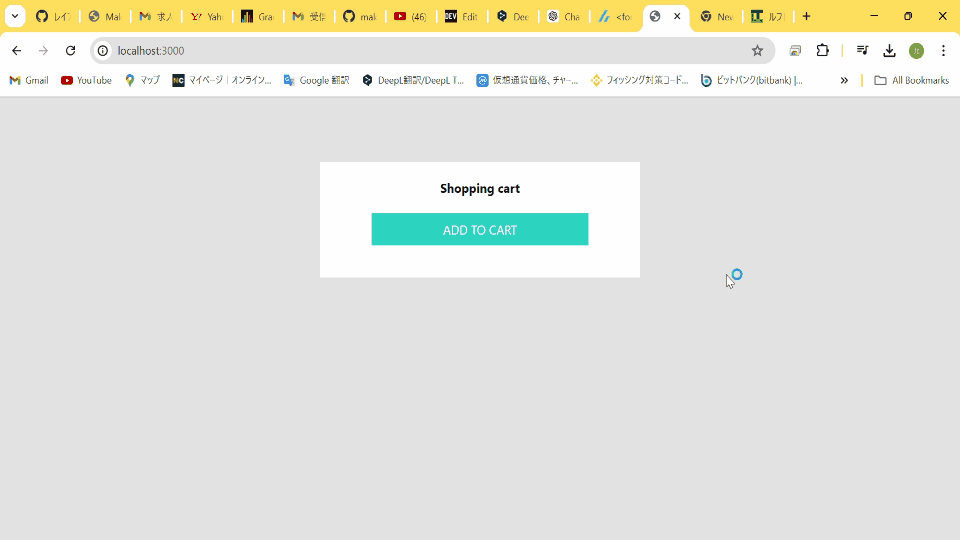Open the フィッシング対策コード bookmark
Screen dimensions: 960x540
[640, 80]
